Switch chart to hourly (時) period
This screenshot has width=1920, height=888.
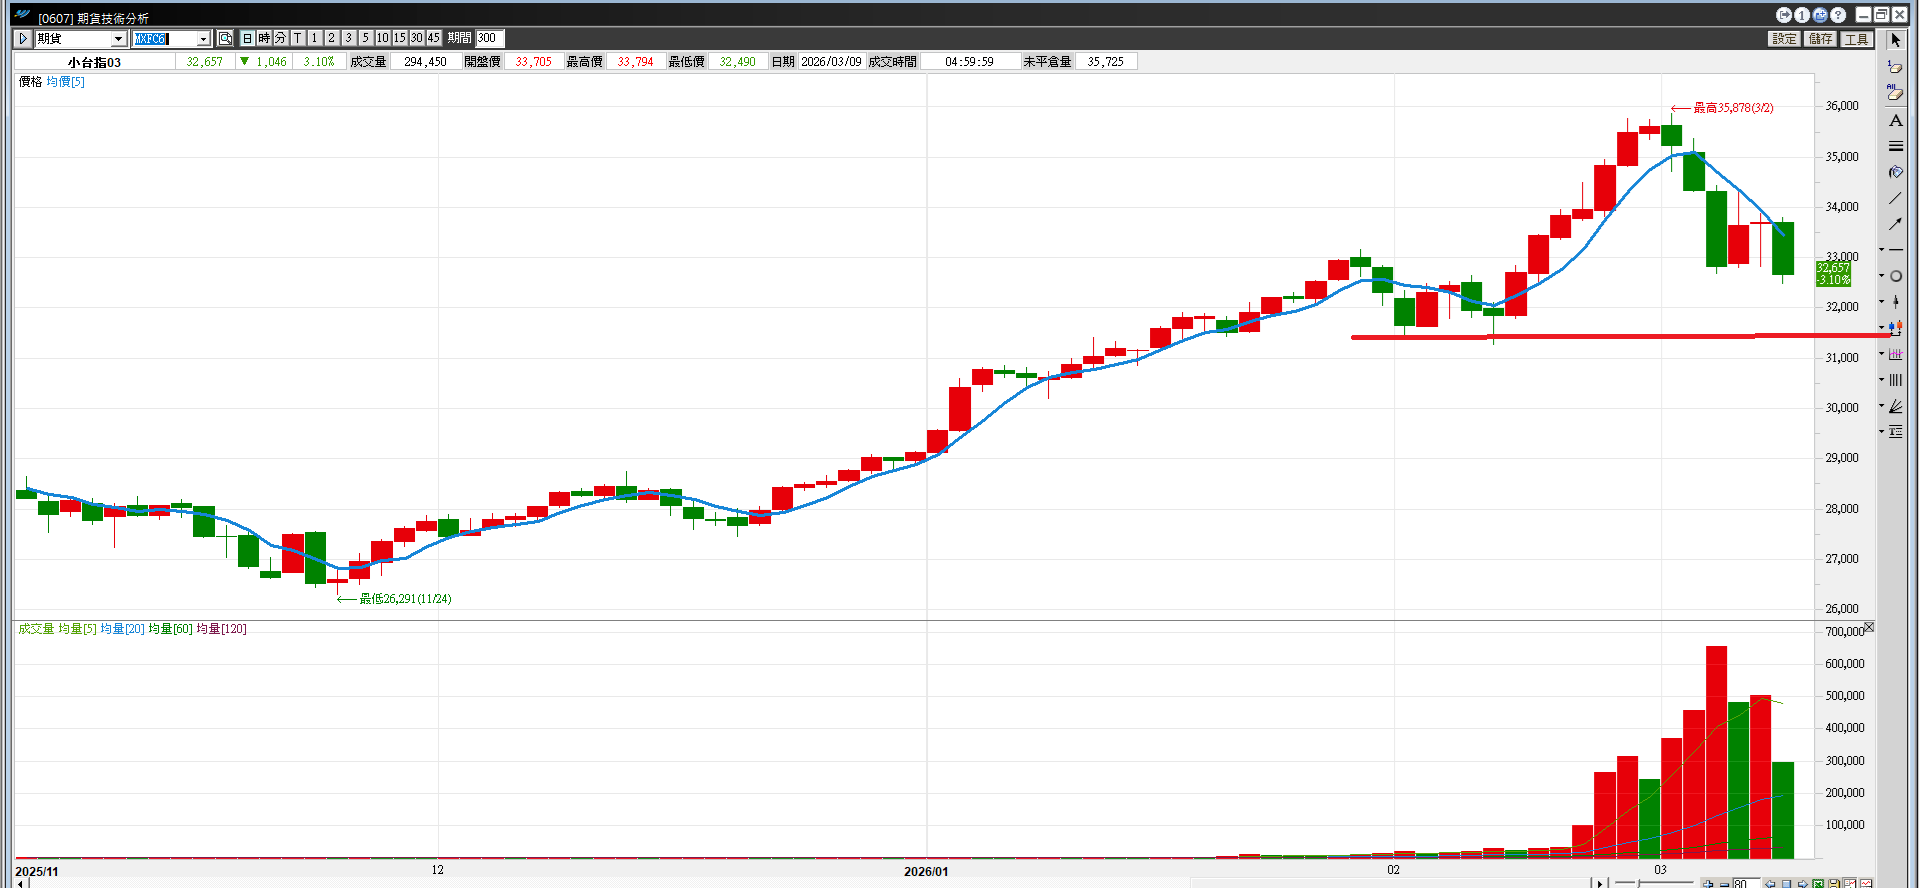point(264,38)
